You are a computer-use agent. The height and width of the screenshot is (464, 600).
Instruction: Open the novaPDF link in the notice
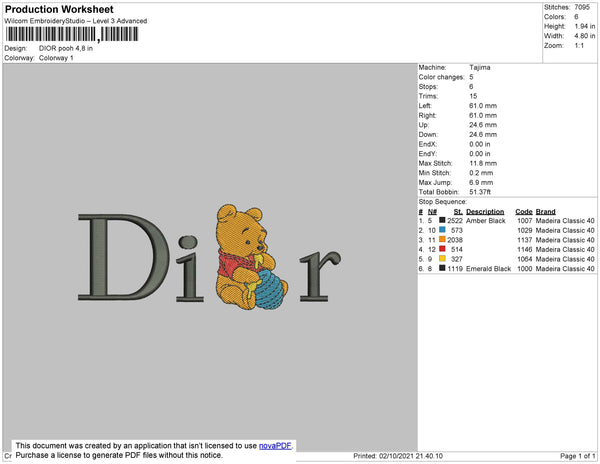click(x=275, y=446)
